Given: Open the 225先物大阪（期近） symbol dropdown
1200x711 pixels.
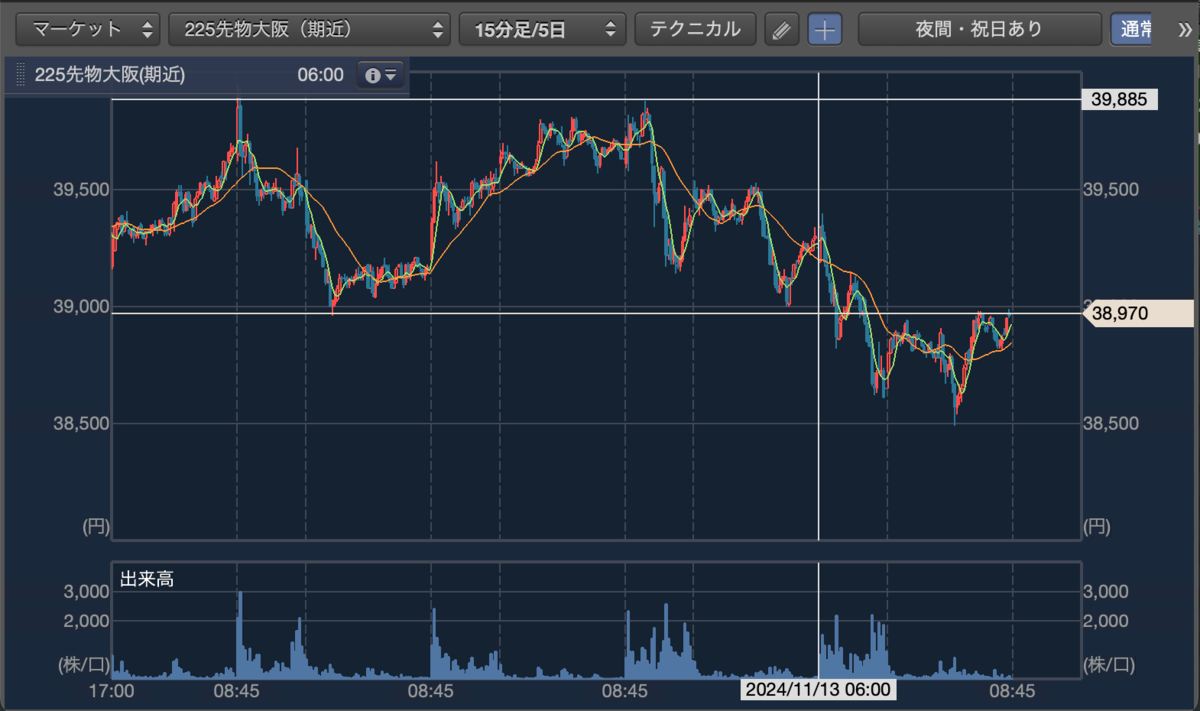Looking at the screenshot, I should tap(309, 29).
